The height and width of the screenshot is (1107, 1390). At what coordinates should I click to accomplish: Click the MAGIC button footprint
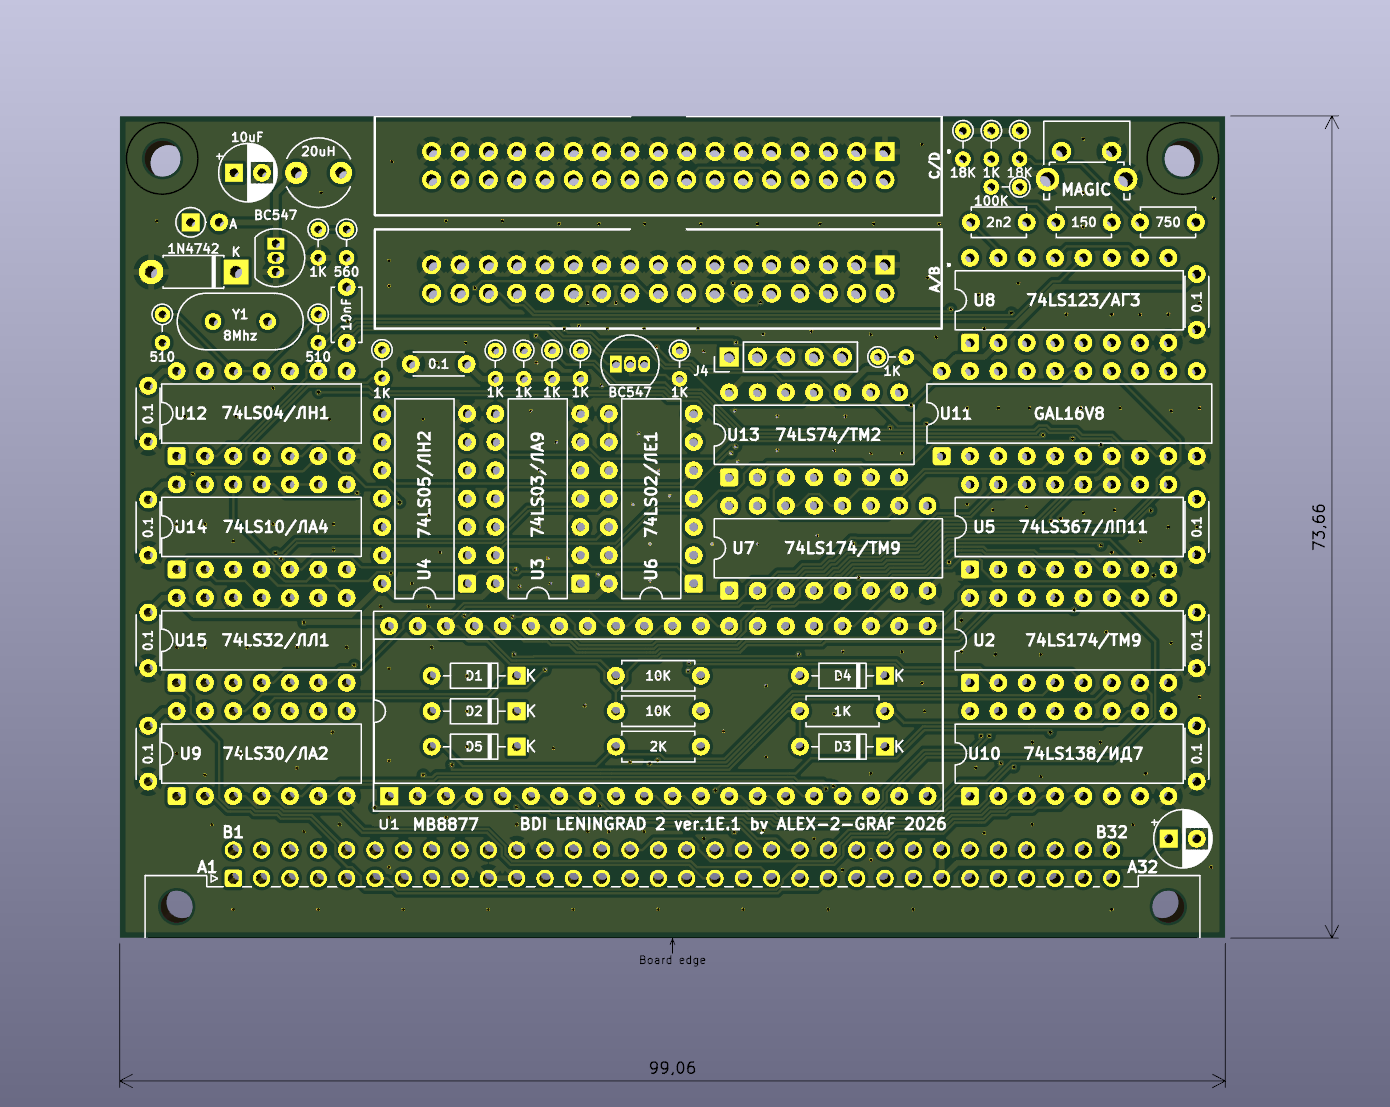click(x=1086, y=172)
